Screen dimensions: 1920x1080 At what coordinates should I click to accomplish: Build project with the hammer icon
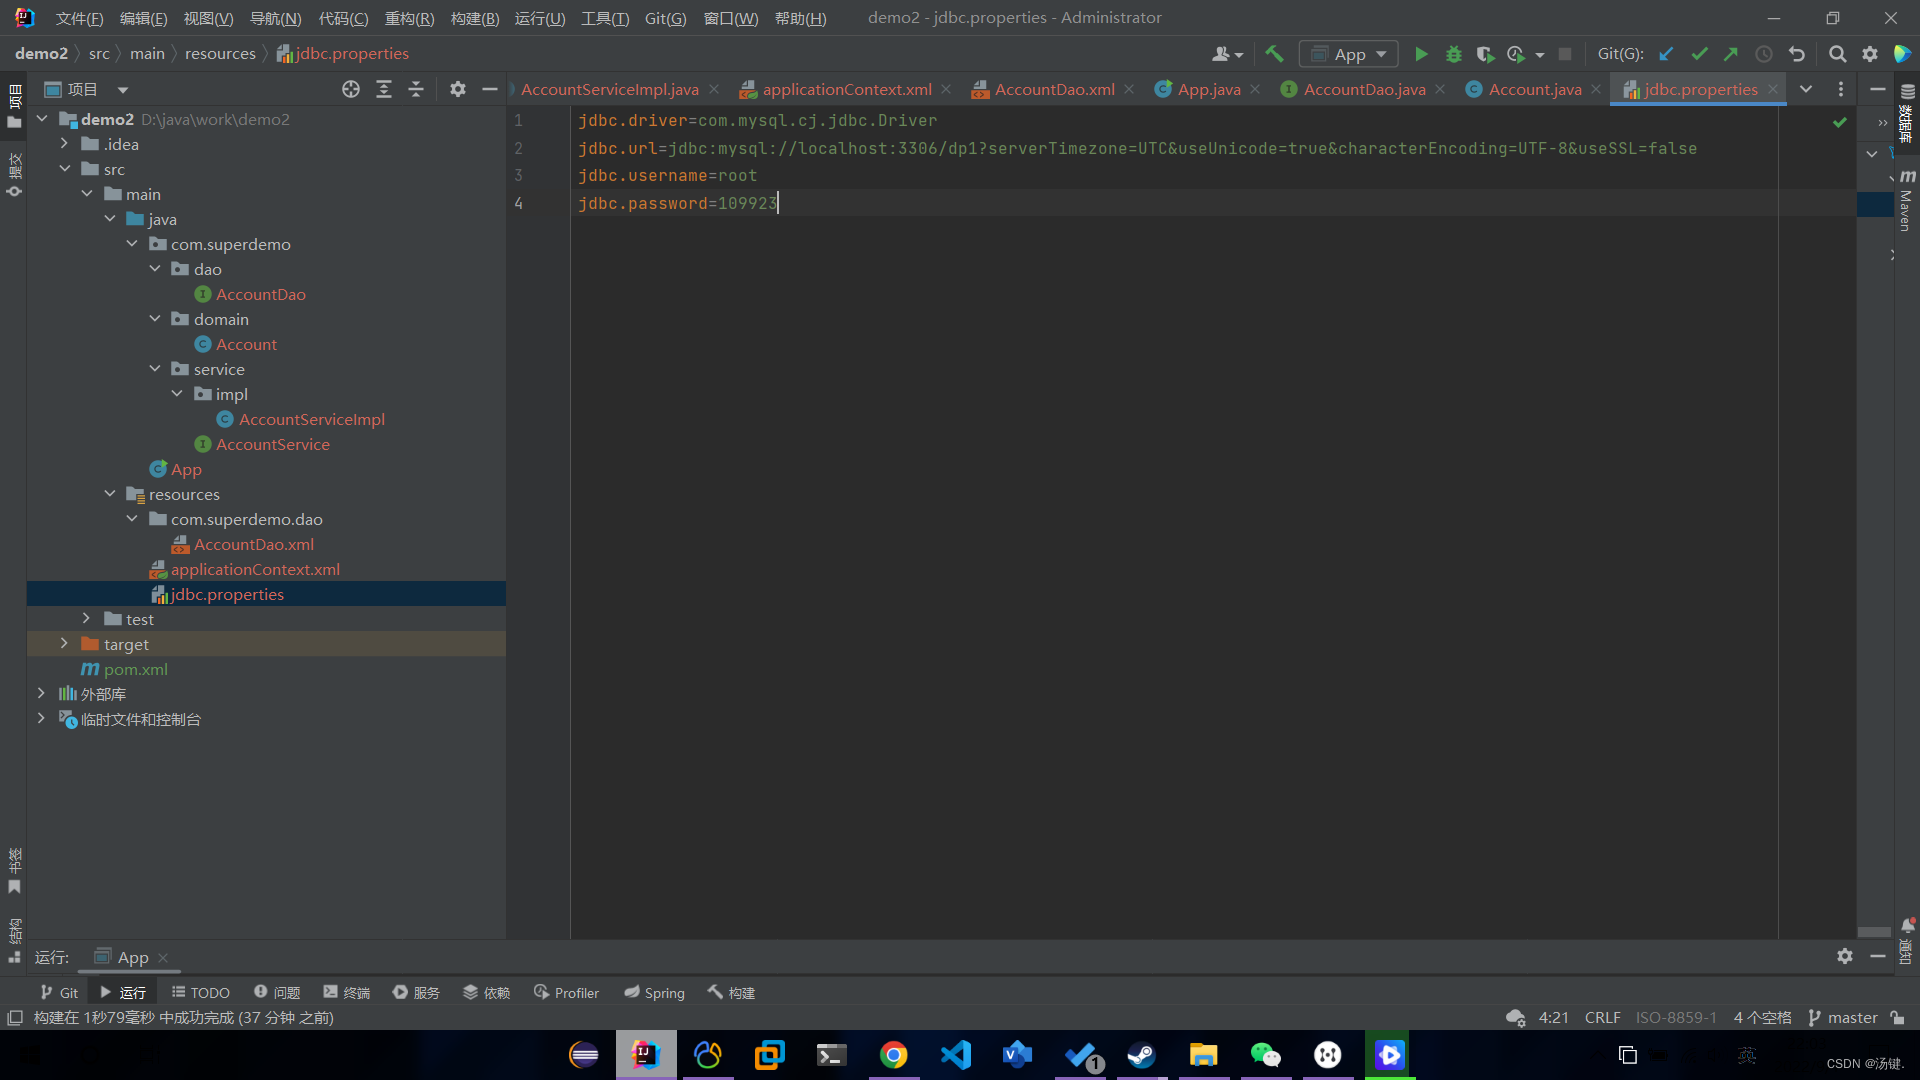point(1274,54)
